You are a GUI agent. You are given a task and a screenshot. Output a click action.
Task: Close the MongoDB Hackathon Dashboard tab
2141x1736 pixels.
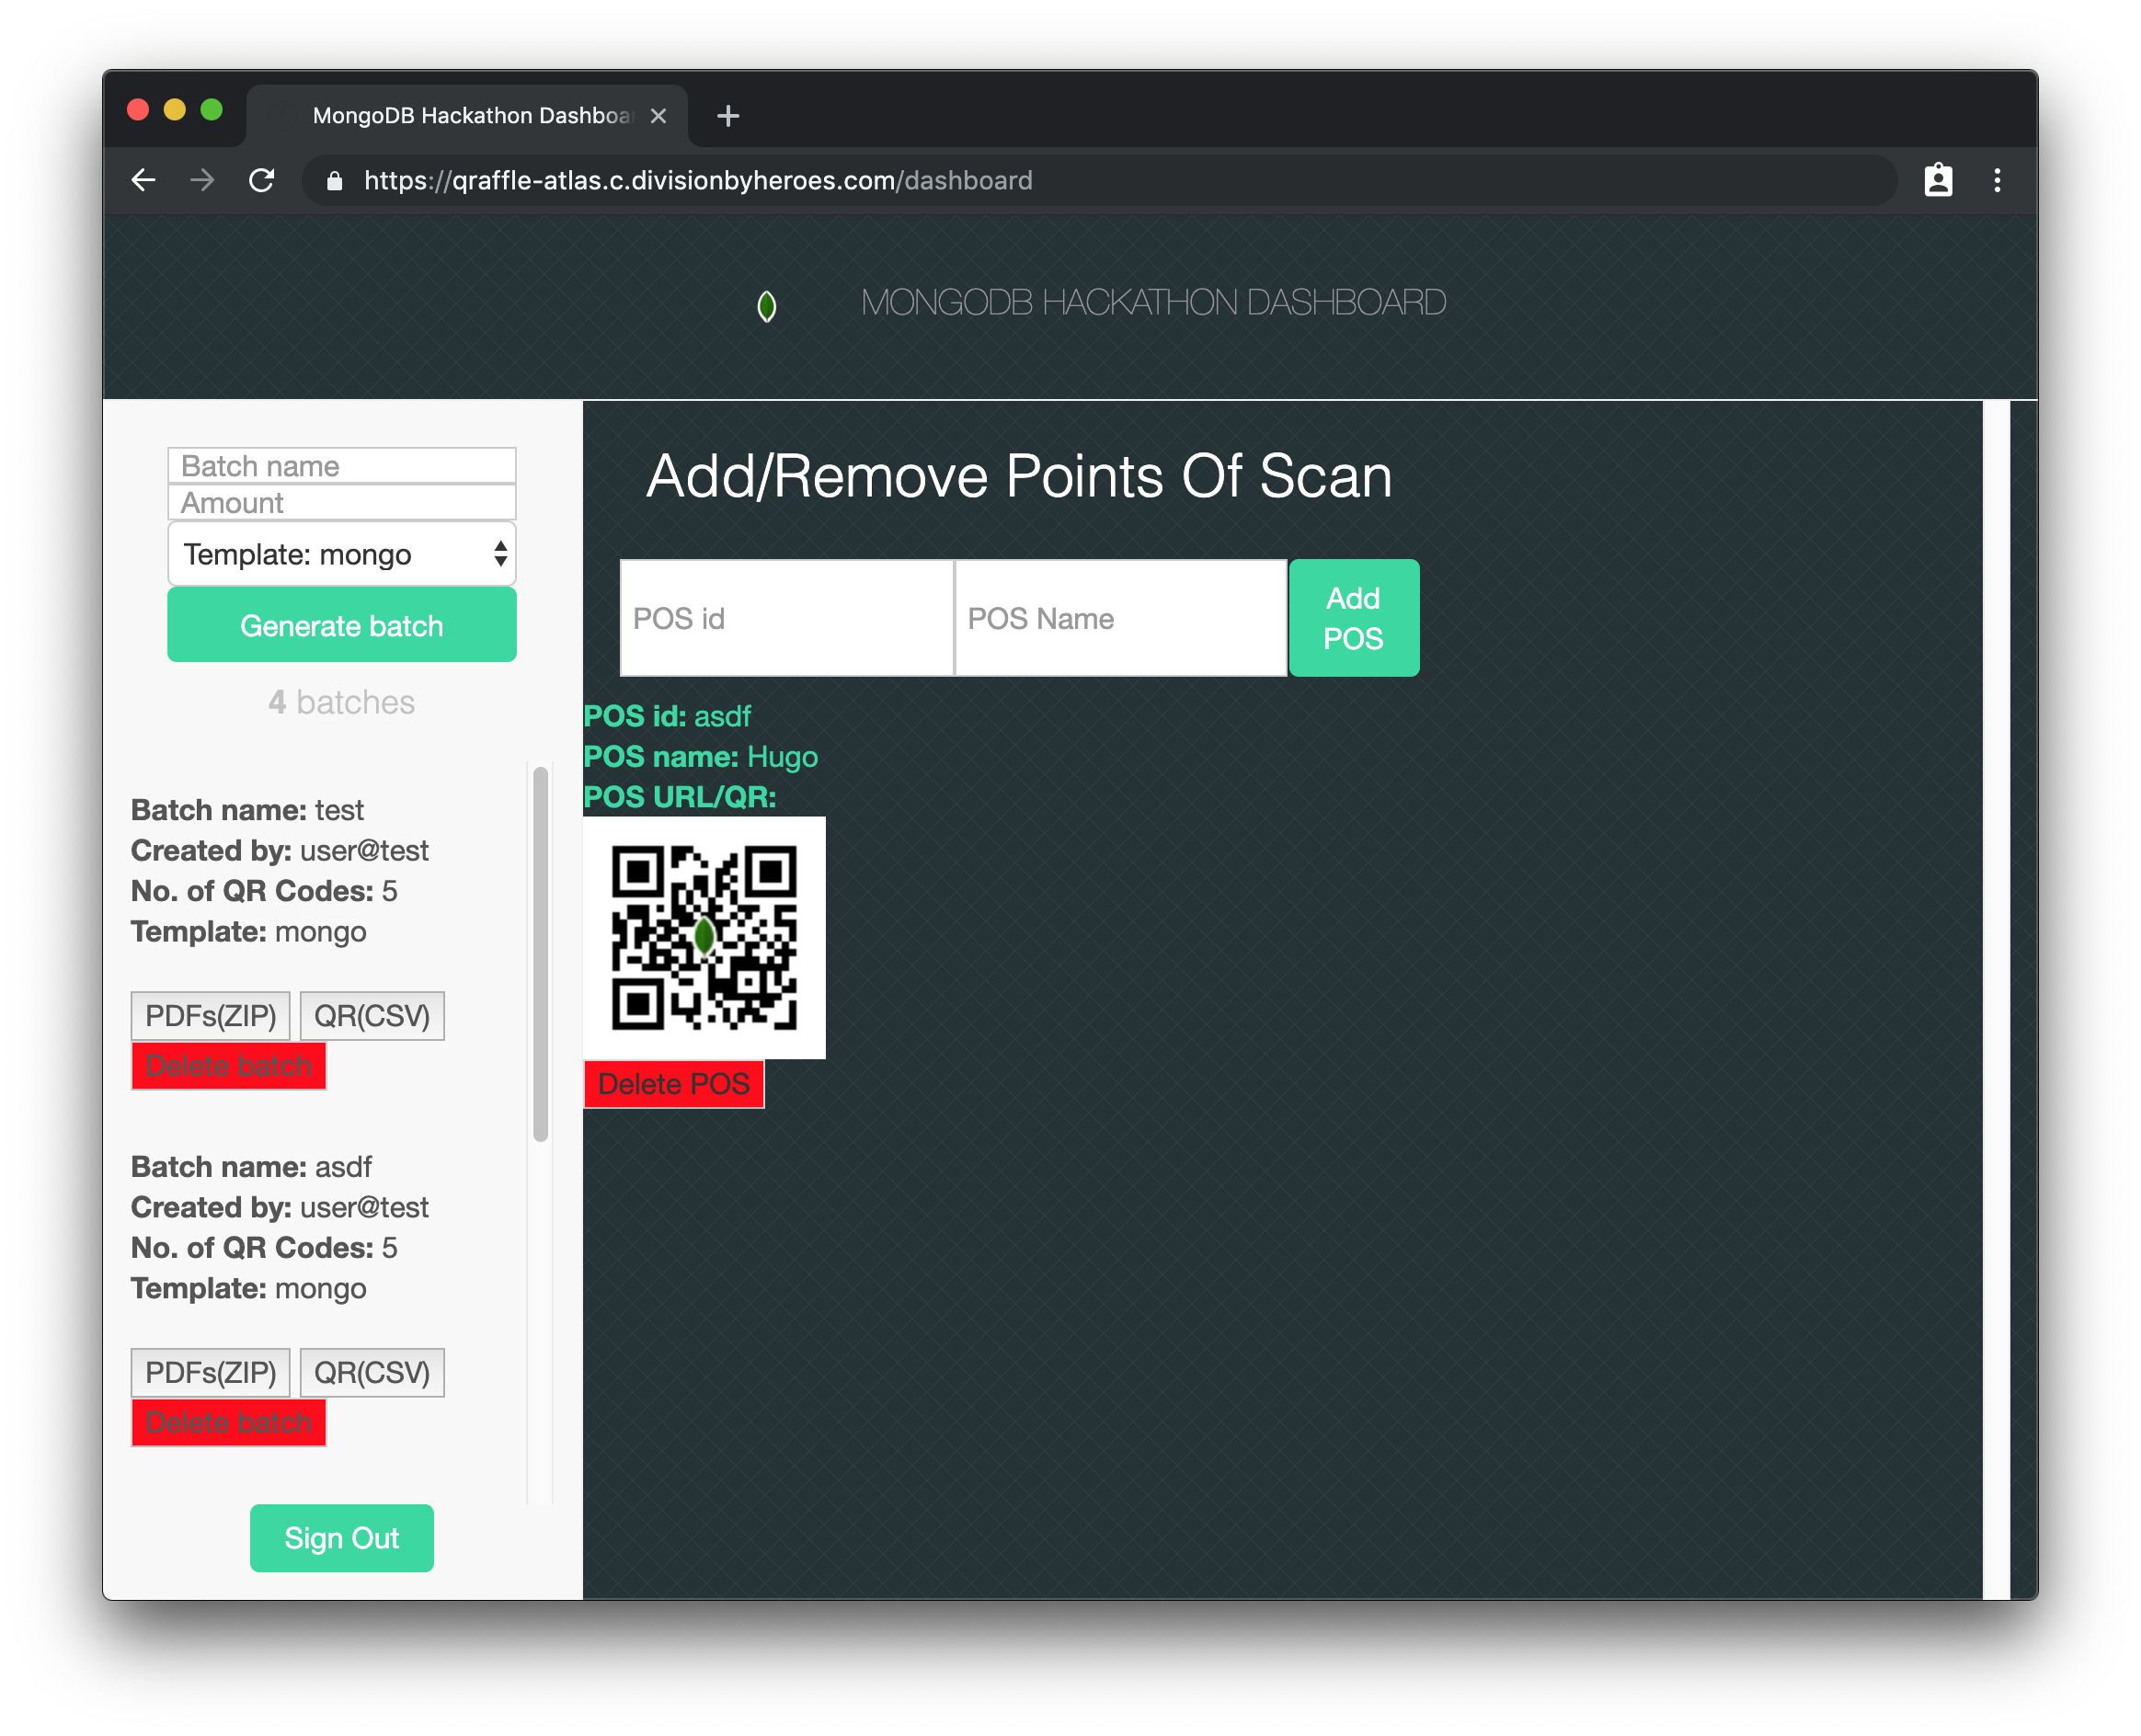[658, 116]
